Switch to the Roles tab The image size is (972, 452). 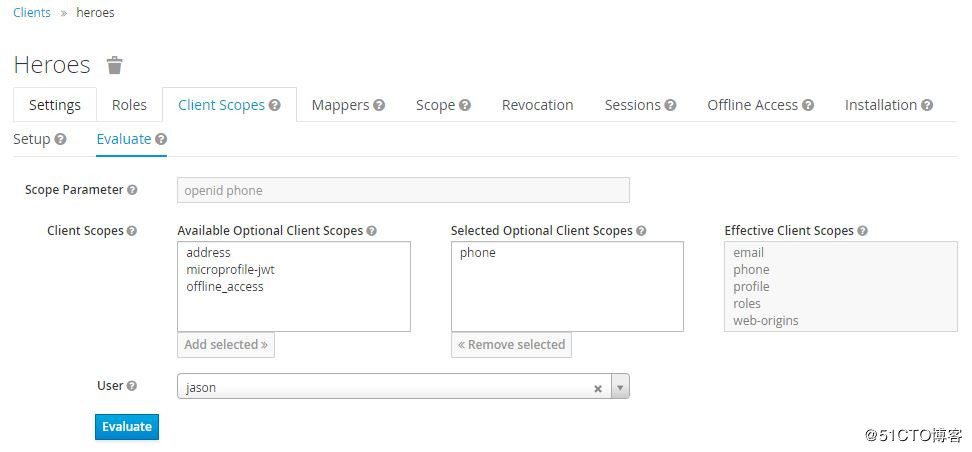point(129,105)
